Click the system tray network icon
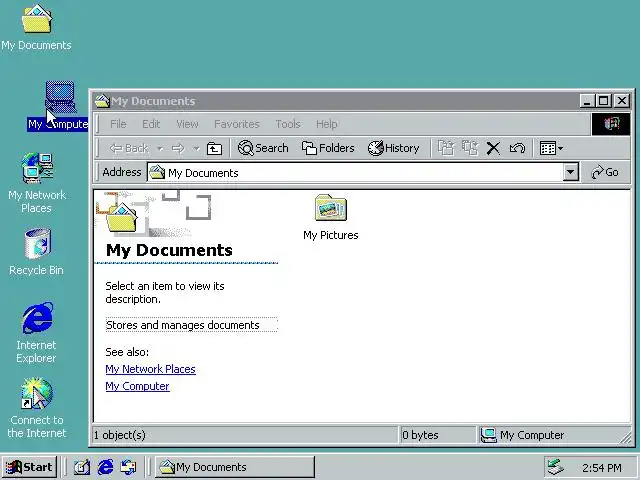 (556, 467)
